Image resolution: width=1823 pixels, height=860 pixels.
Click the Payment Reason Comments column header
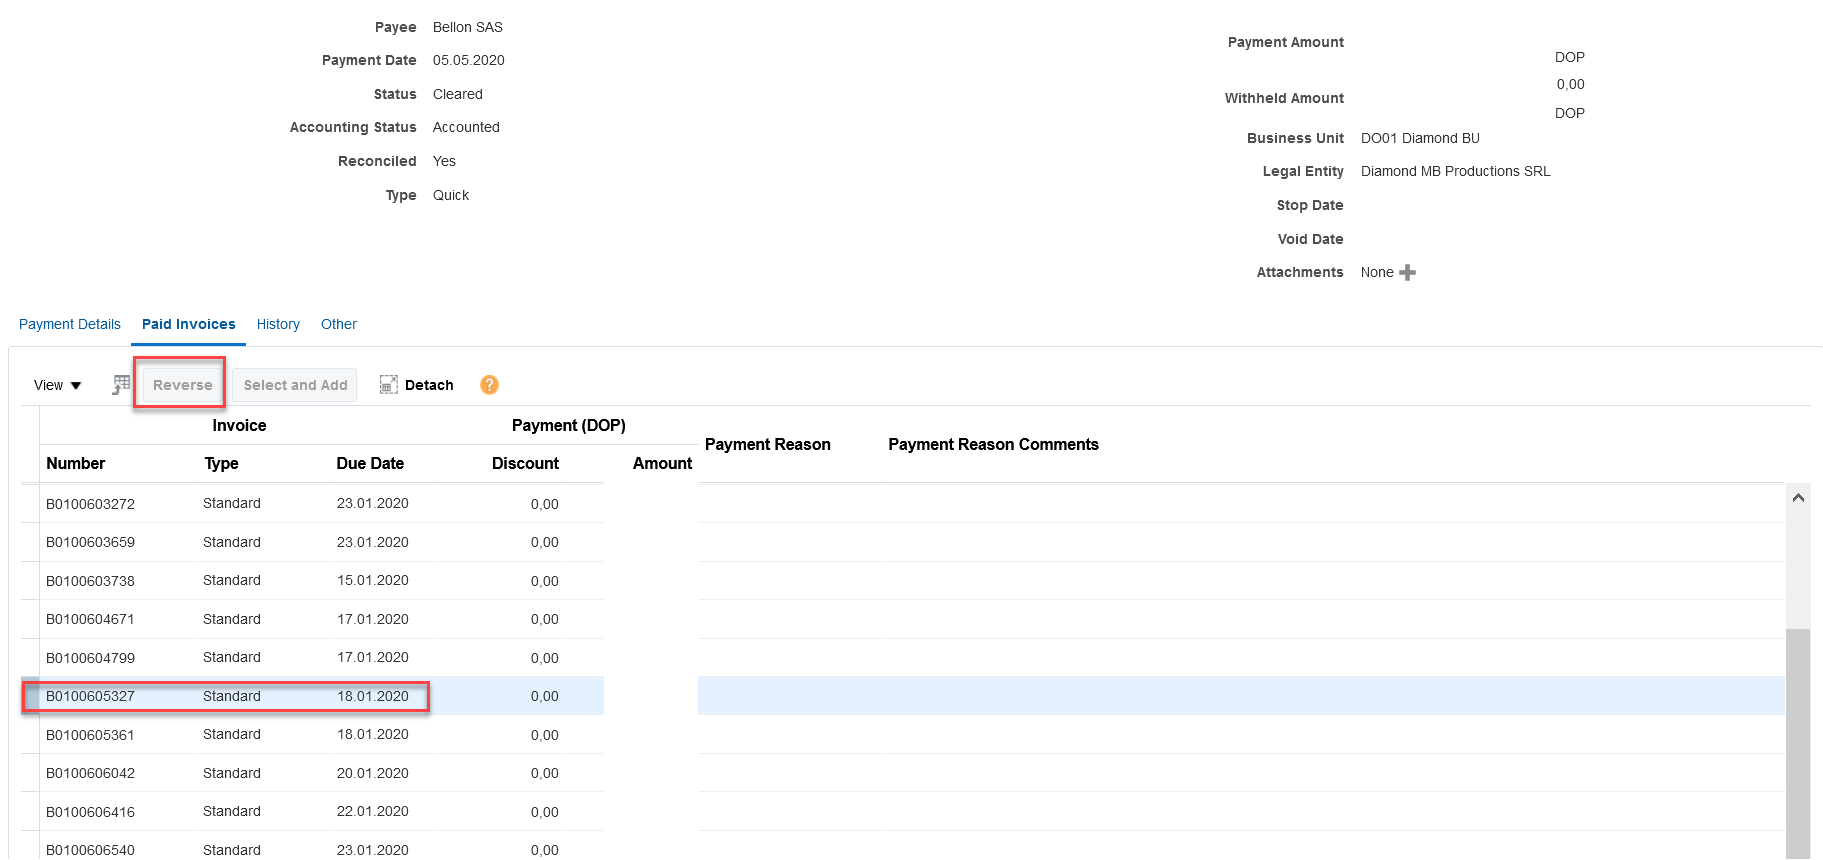[x=993, y=444]
